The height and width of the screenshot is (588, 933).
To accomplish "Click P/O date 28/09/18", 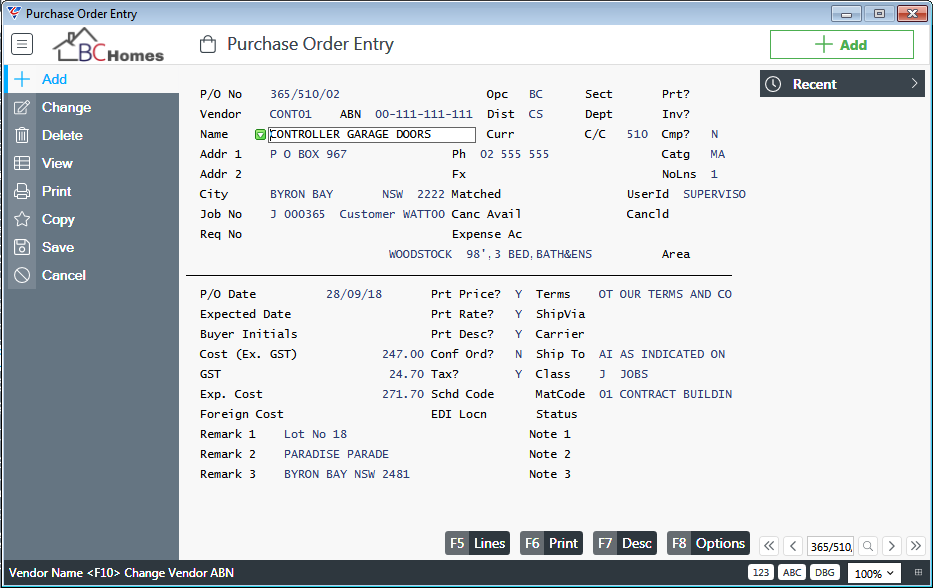I will (x=354, y=294).
